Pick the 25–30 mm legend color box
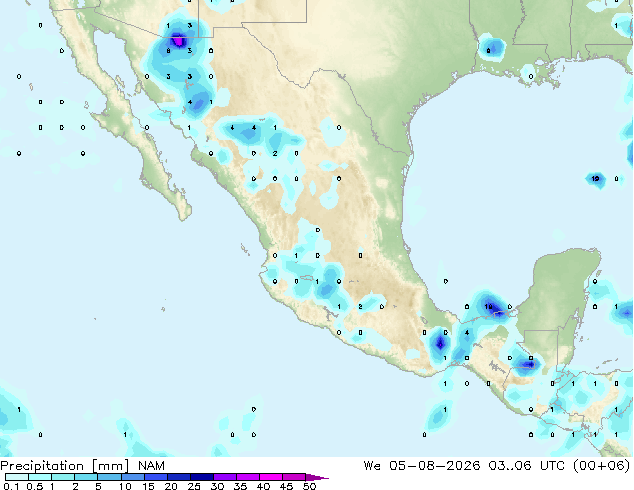 (201, 477)
